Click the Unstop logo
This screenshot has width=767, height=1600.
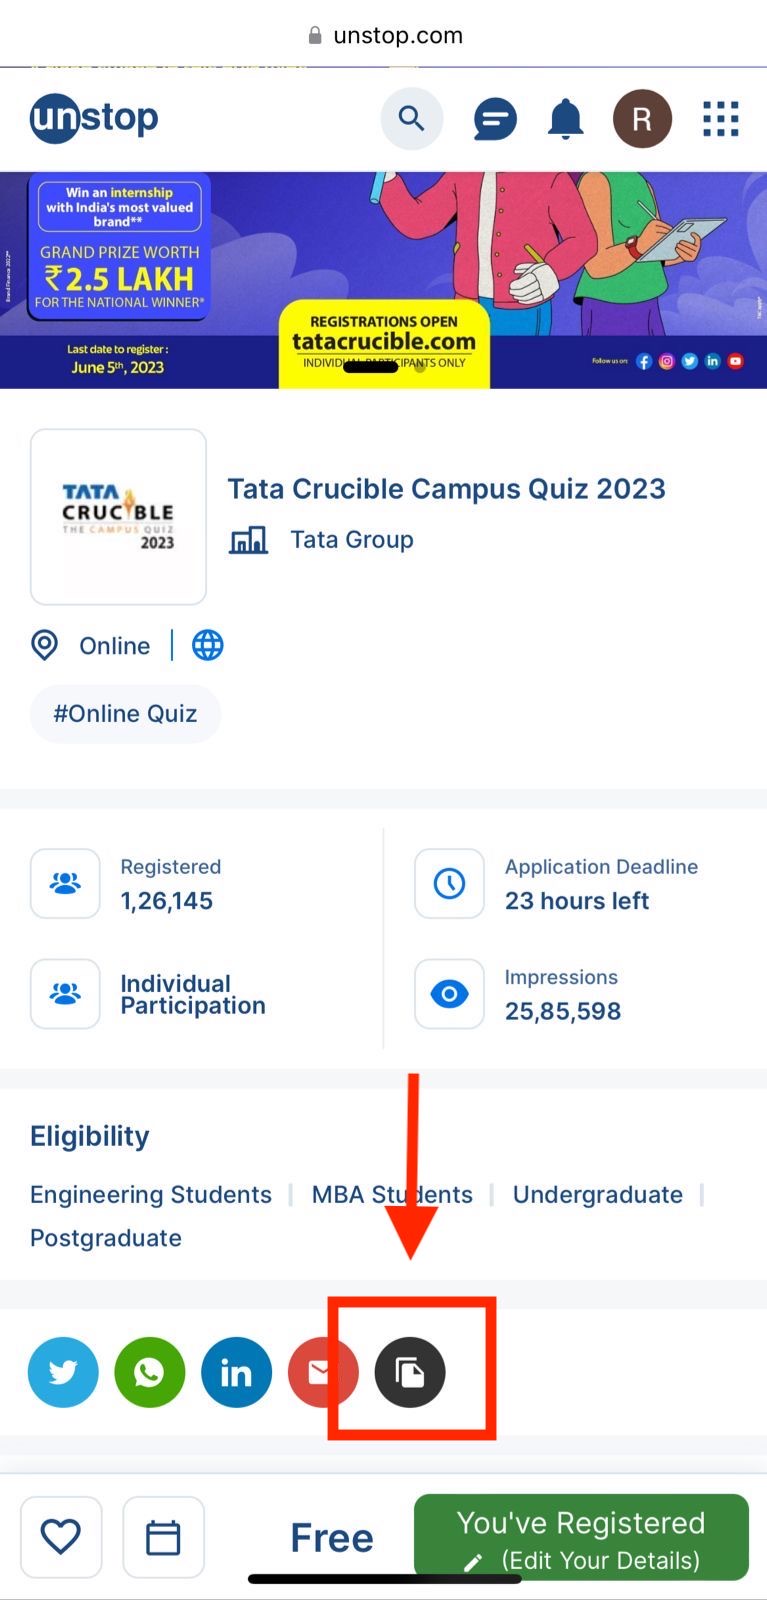pyautogui.click(x=94, y=119)
